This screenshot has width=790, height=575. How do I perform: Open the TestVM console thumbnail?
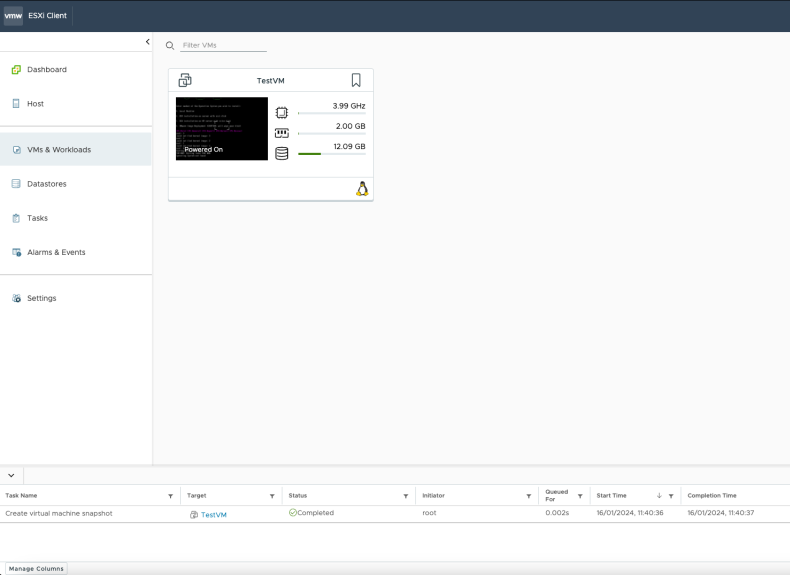pos(222,129)
